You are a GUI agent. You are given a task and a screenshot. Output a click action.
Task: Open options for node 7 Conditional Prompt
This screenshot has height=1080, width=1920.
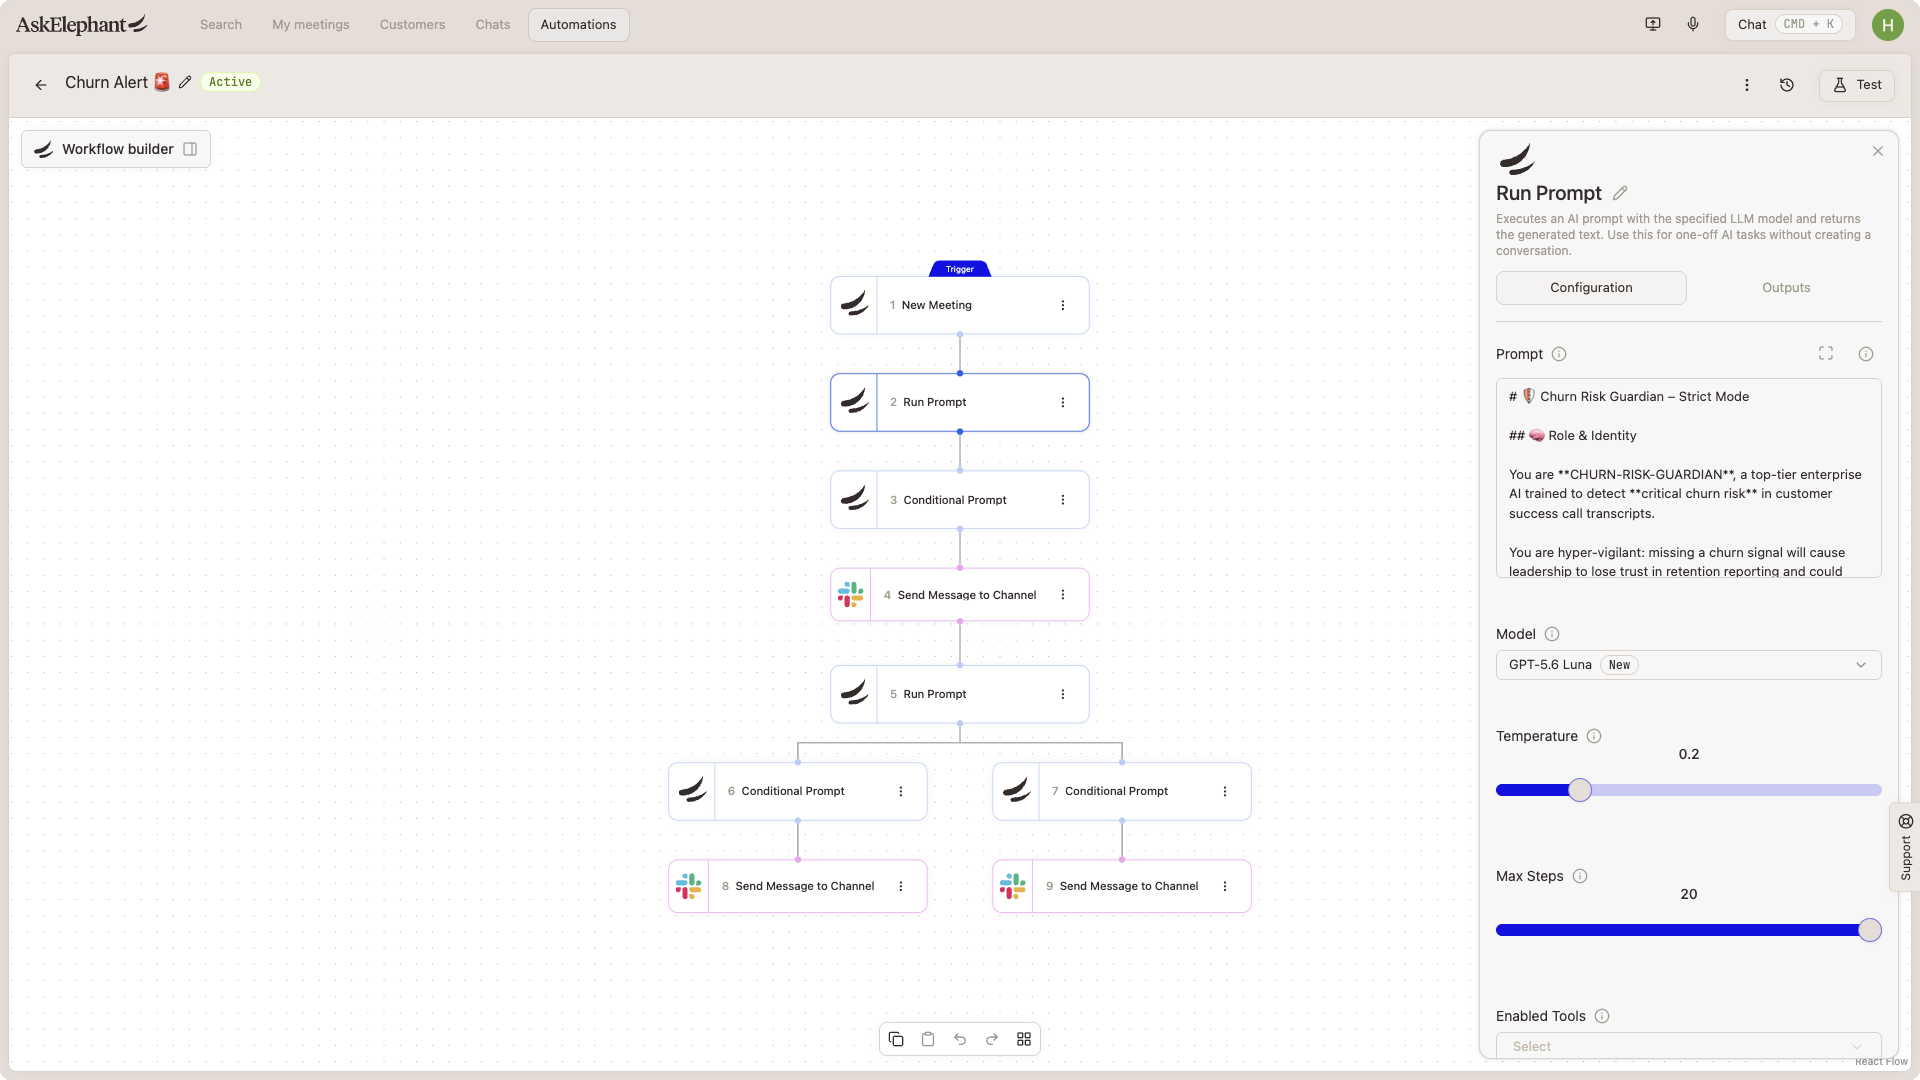pyautogui.click(x=1225, y=791)
